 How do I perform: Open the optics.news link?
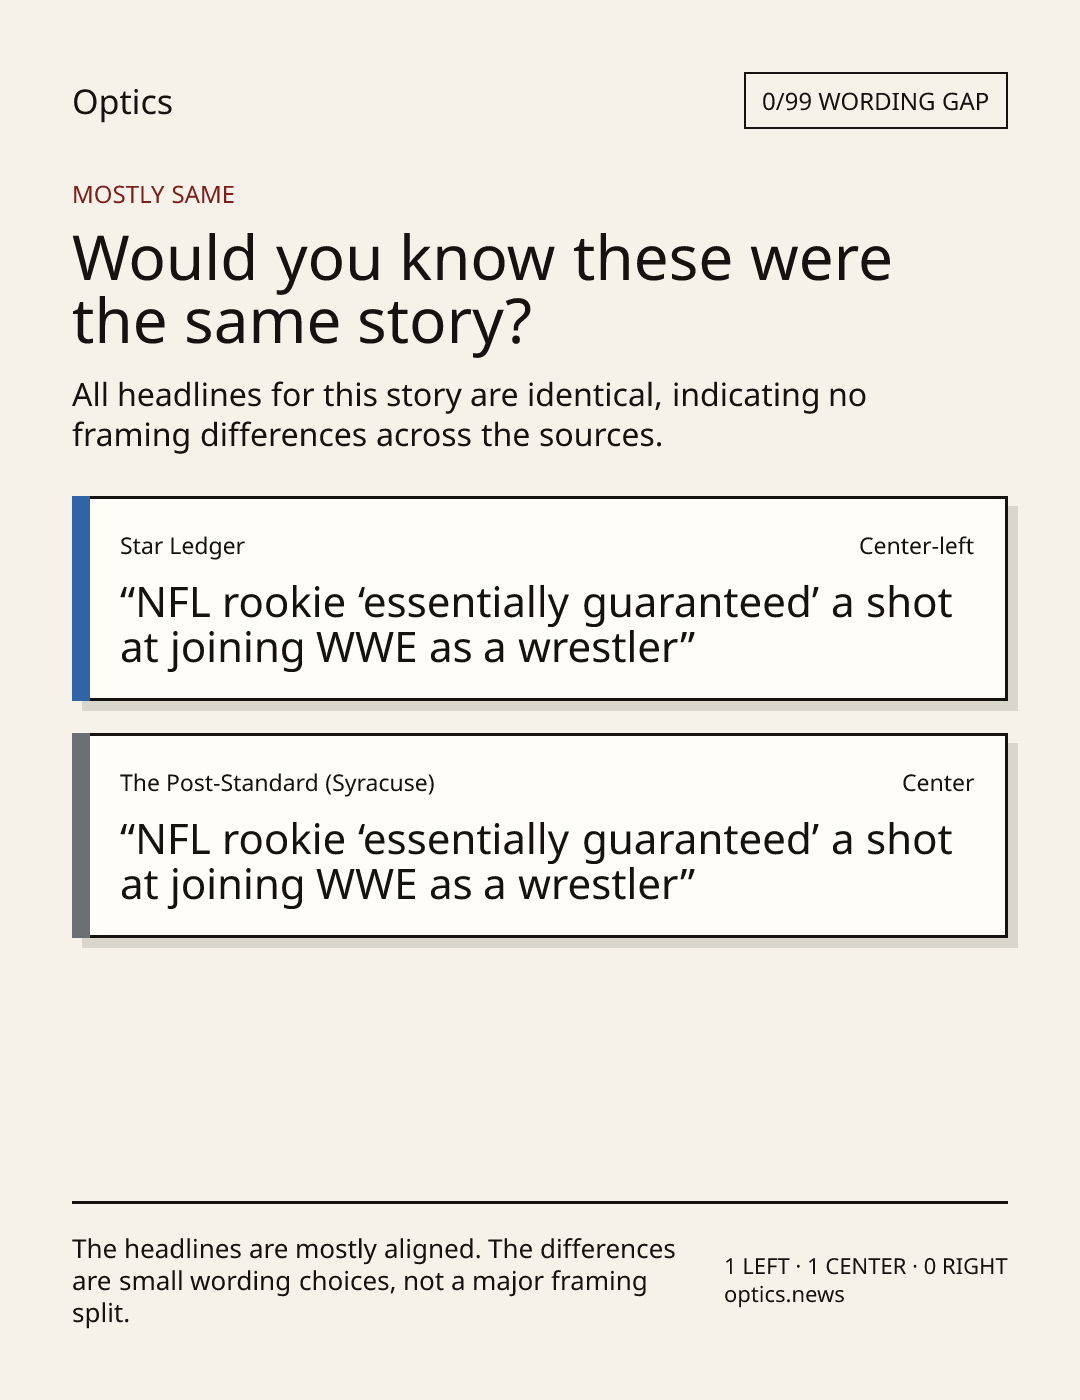pyautogui.click(x=784, y=1294)
